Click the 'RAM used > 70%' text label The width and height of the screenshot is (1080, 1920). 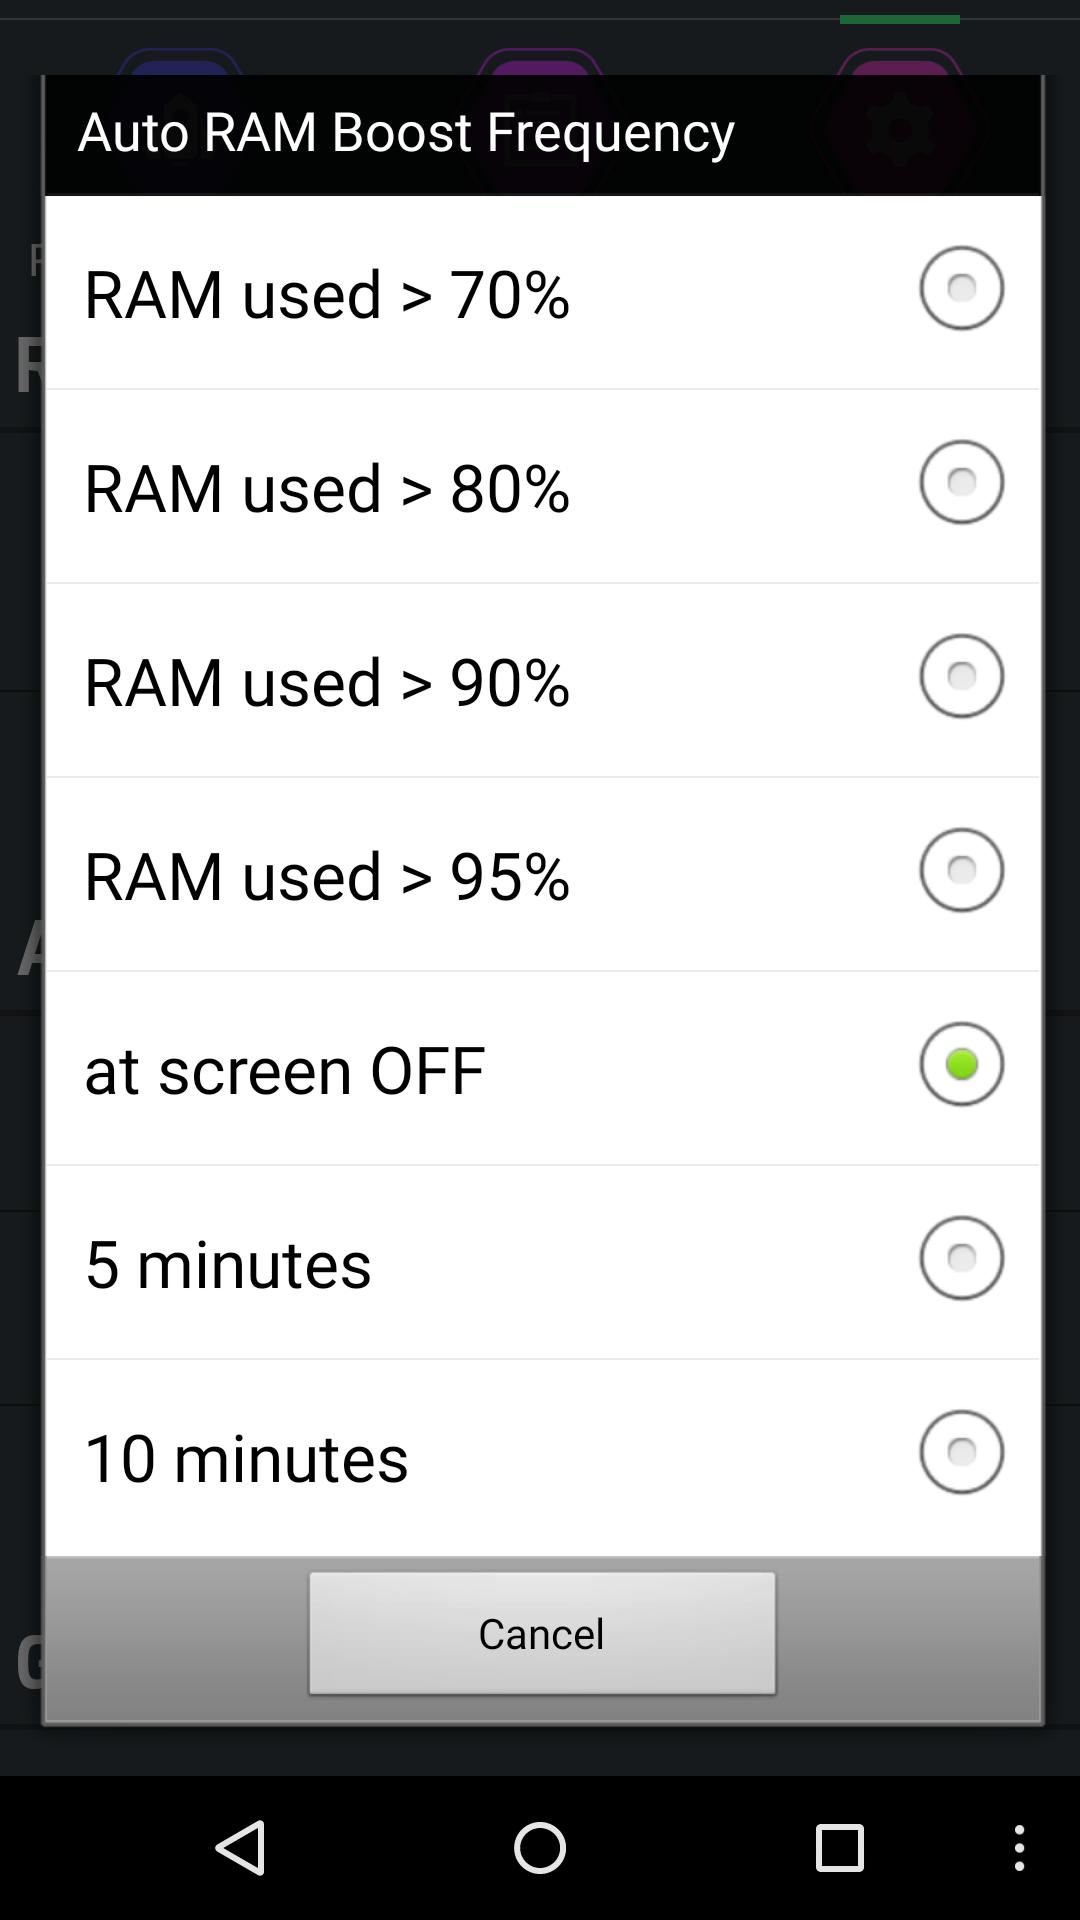coord(327,293)
